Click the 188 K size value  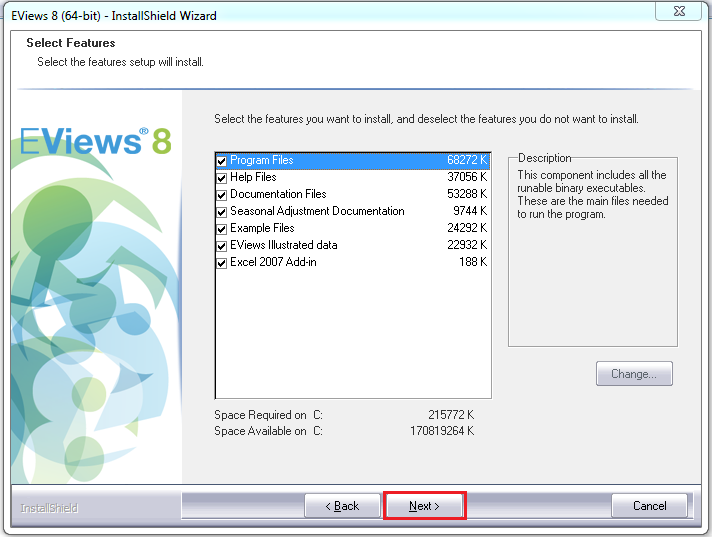point(473,262)
